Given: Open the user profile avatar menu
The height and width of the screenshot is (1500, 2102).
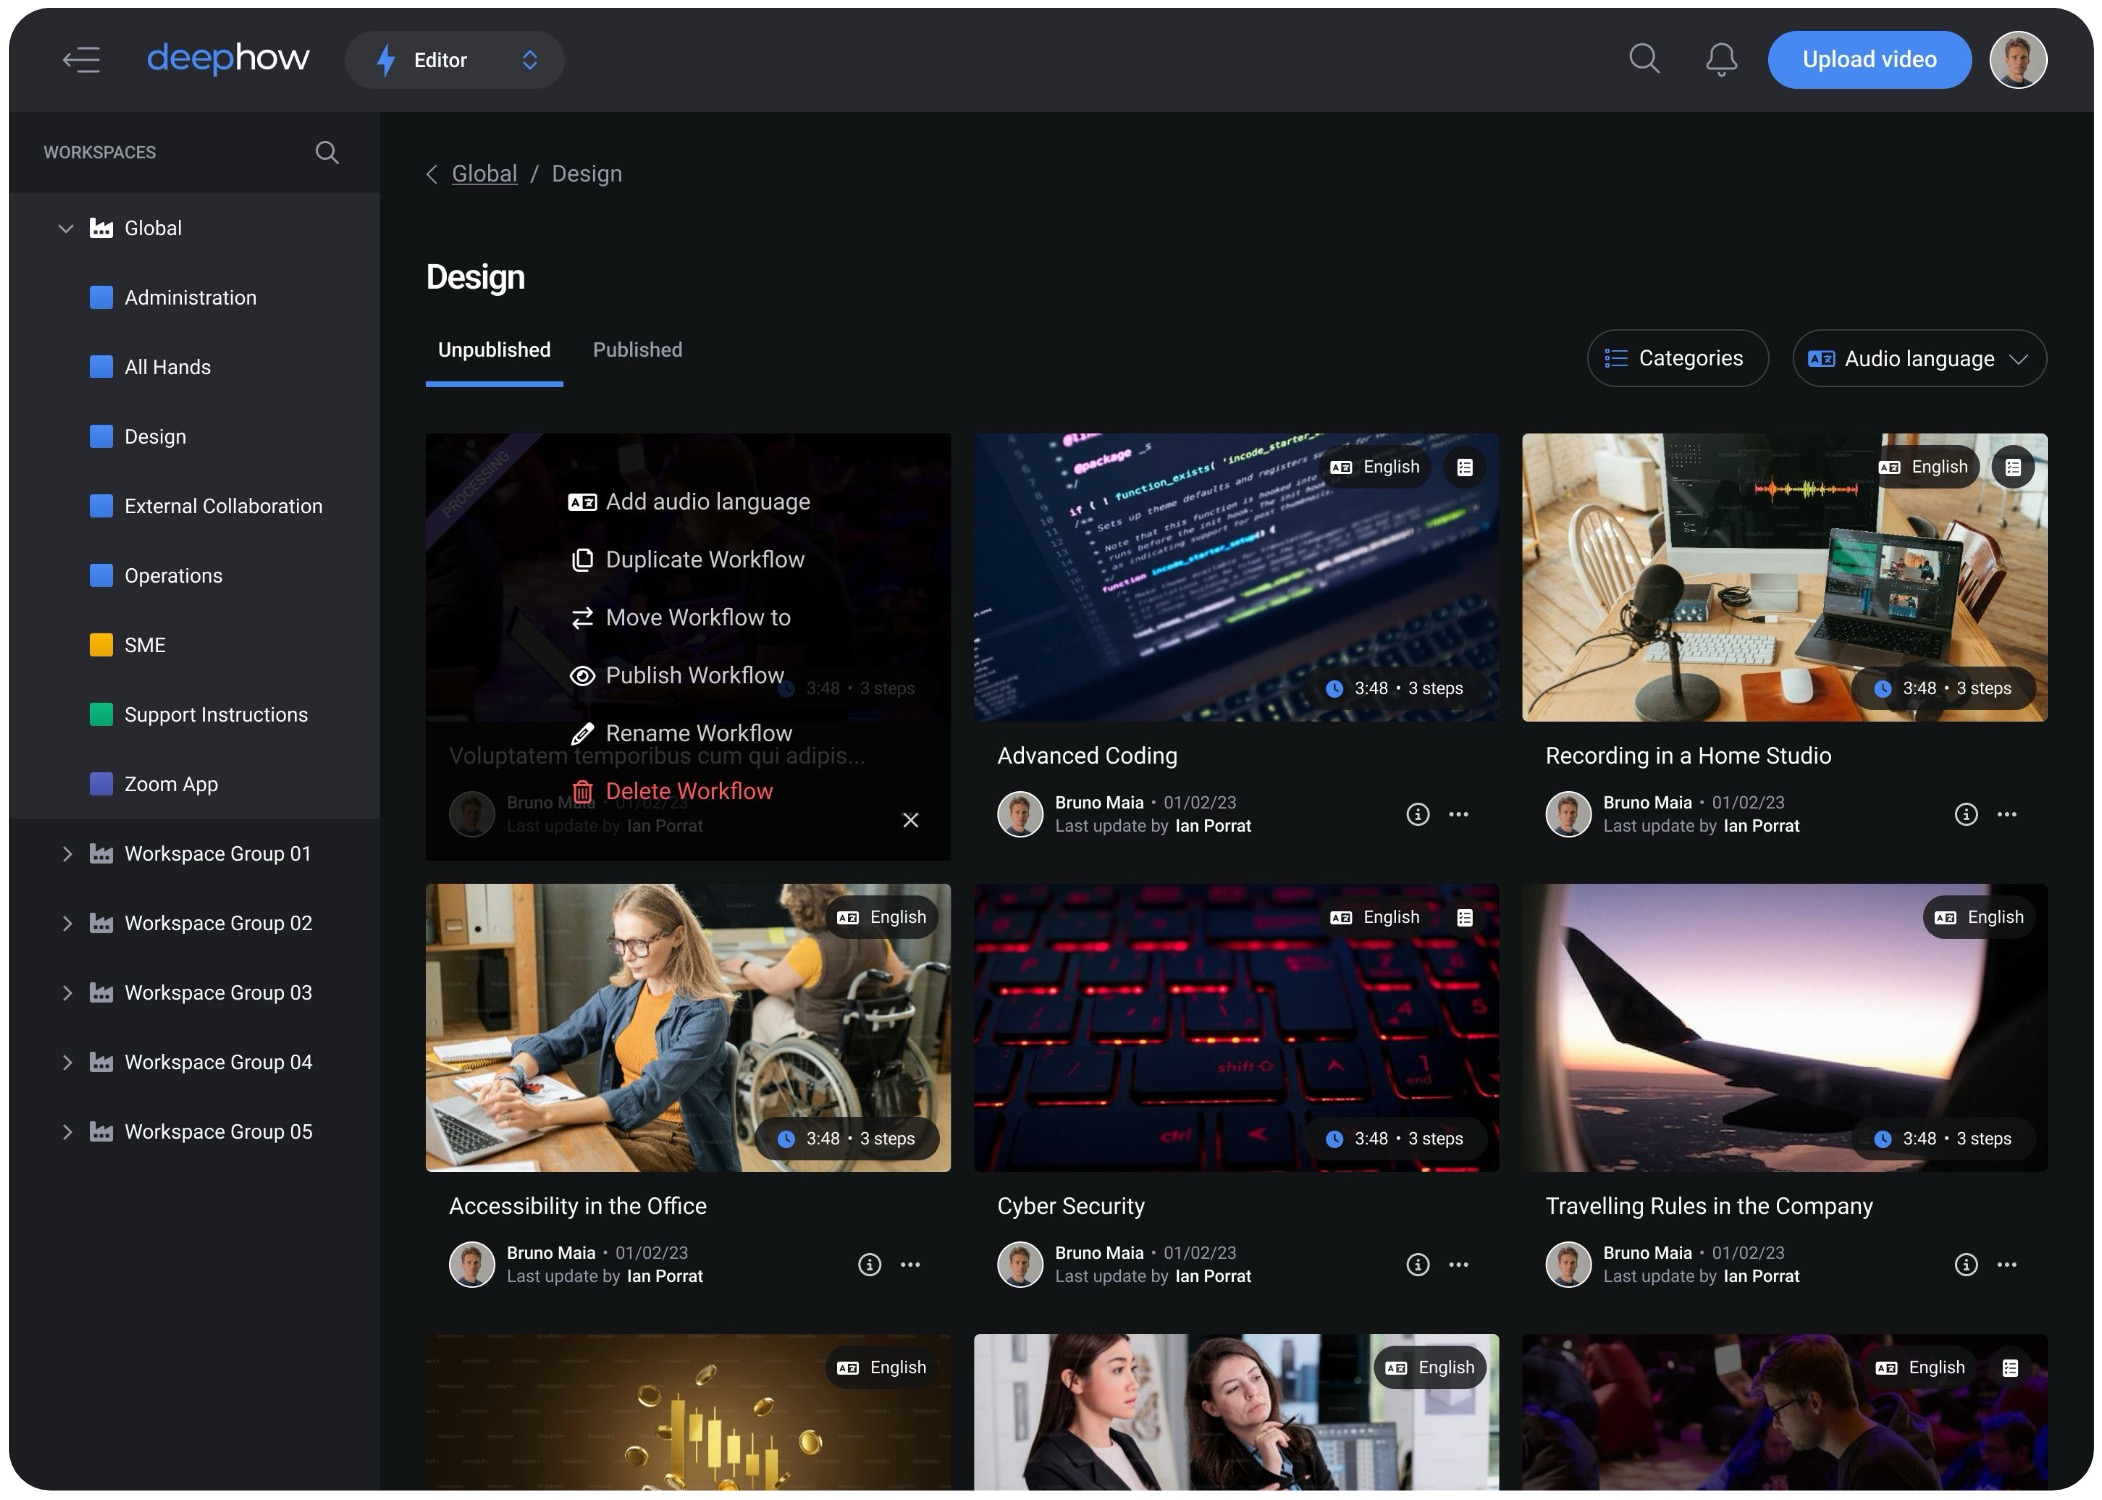Looking at the screenshot, I should coord(2018,60).
